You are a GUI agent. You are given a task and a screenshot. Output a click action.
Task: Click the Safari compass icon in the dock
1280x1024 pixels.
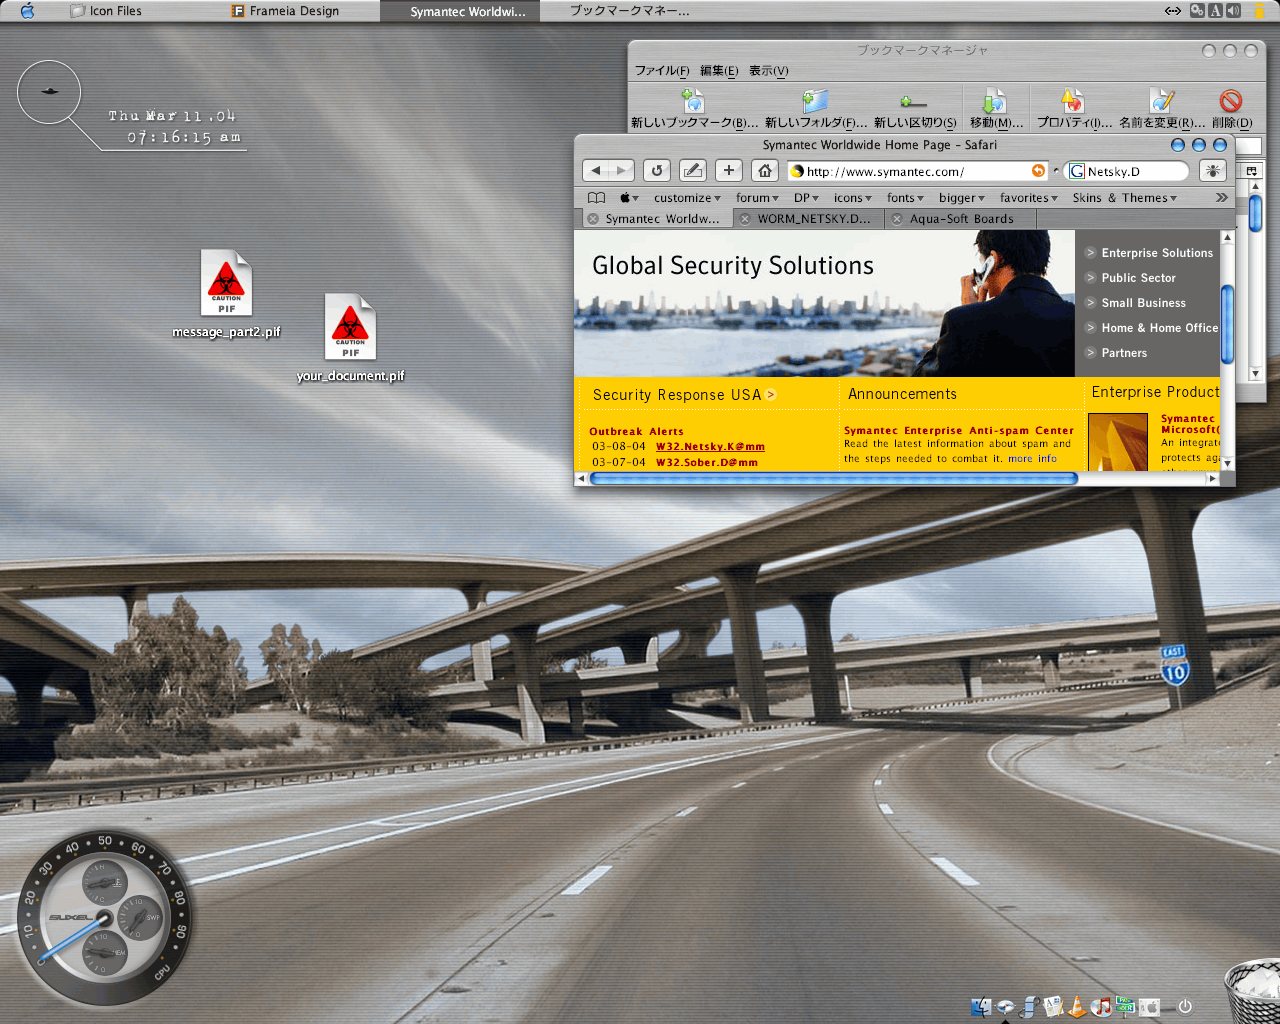[x=1005, y=1006]
